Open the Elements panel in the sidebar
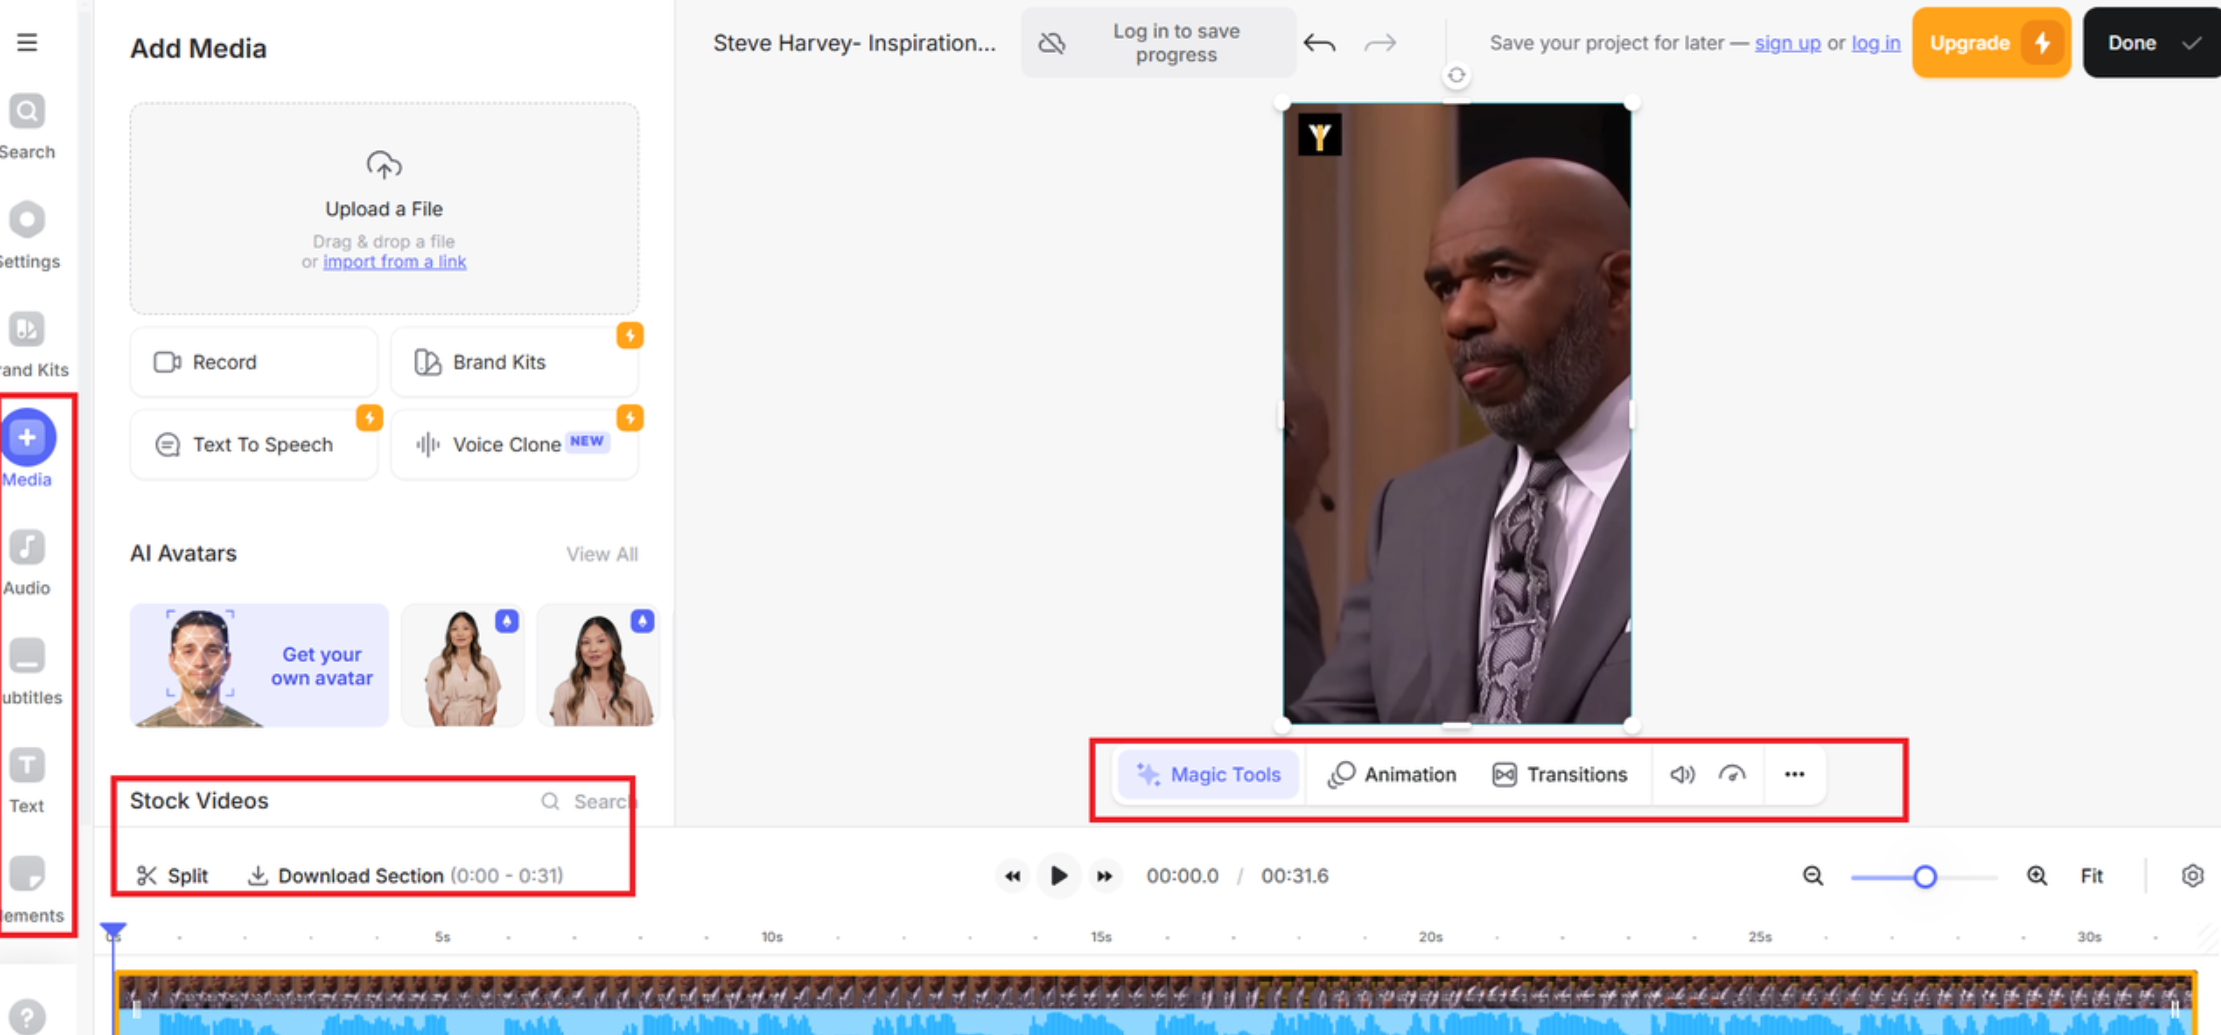This screenshot has width=2221, height=1035. pyautogui.click(x=27, y=888)
